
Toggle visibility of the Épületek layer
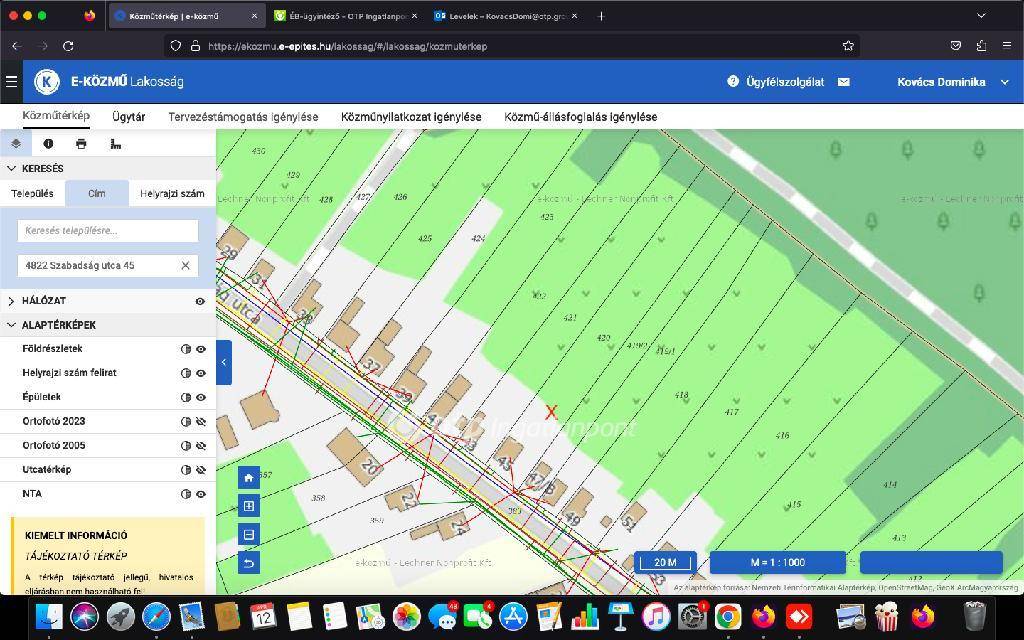(201, 397)
